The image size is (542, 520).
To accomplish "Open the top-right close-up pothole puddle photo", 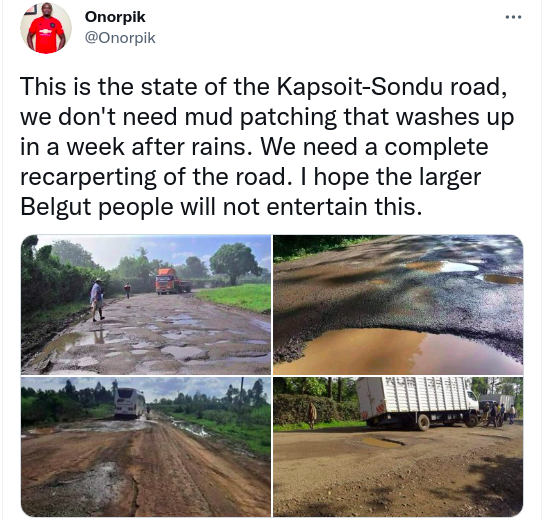I will pos(398,305).
